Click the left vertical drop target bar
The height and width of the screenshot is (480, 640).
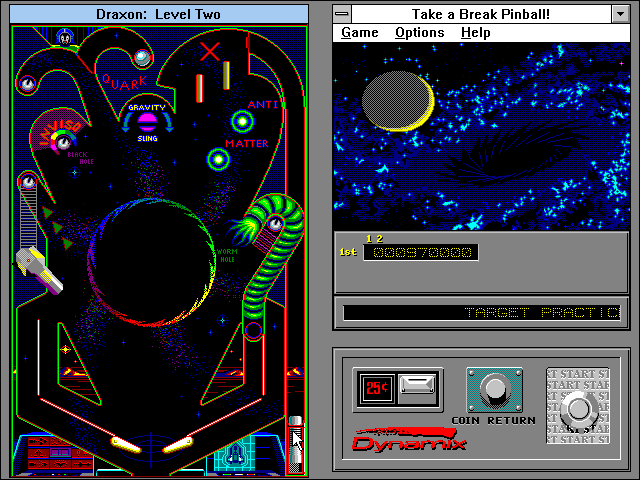(200, 88)
